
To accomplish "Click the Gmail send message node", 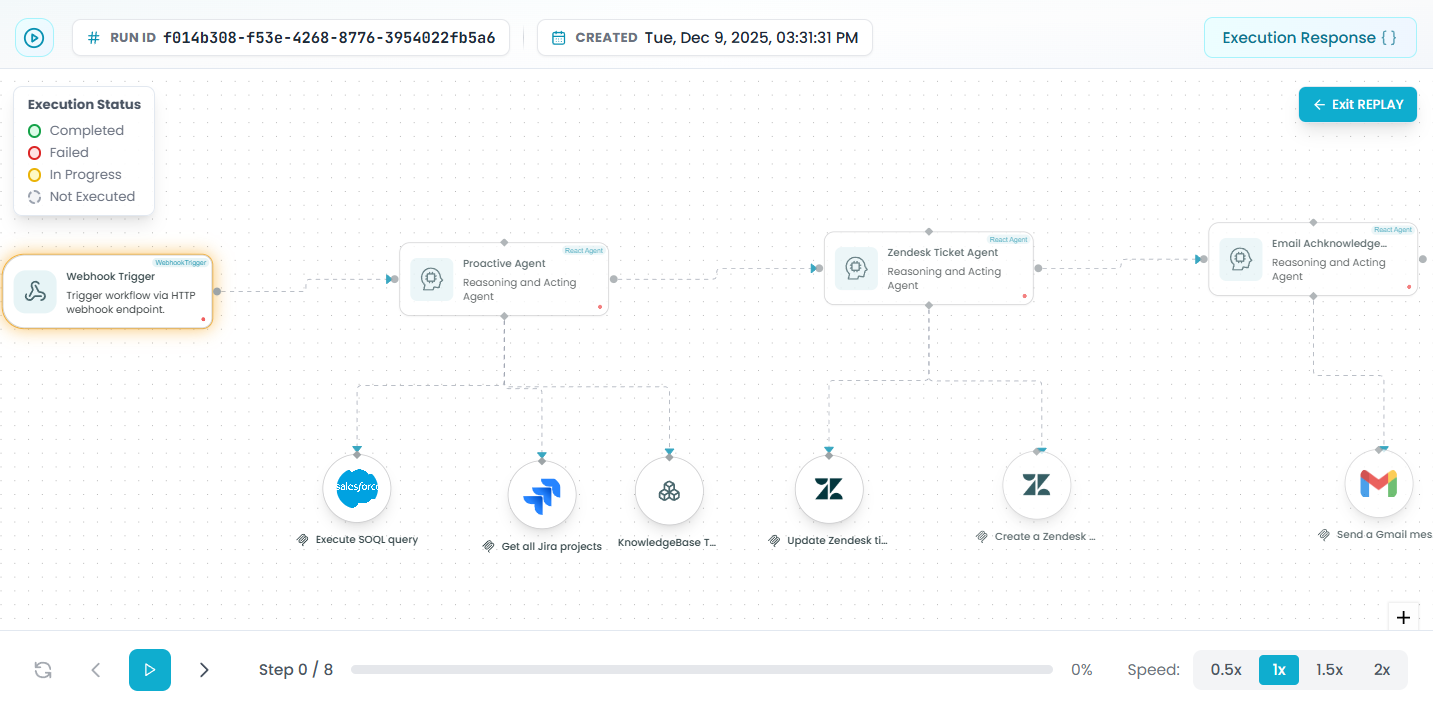I will coord(1378,484).
